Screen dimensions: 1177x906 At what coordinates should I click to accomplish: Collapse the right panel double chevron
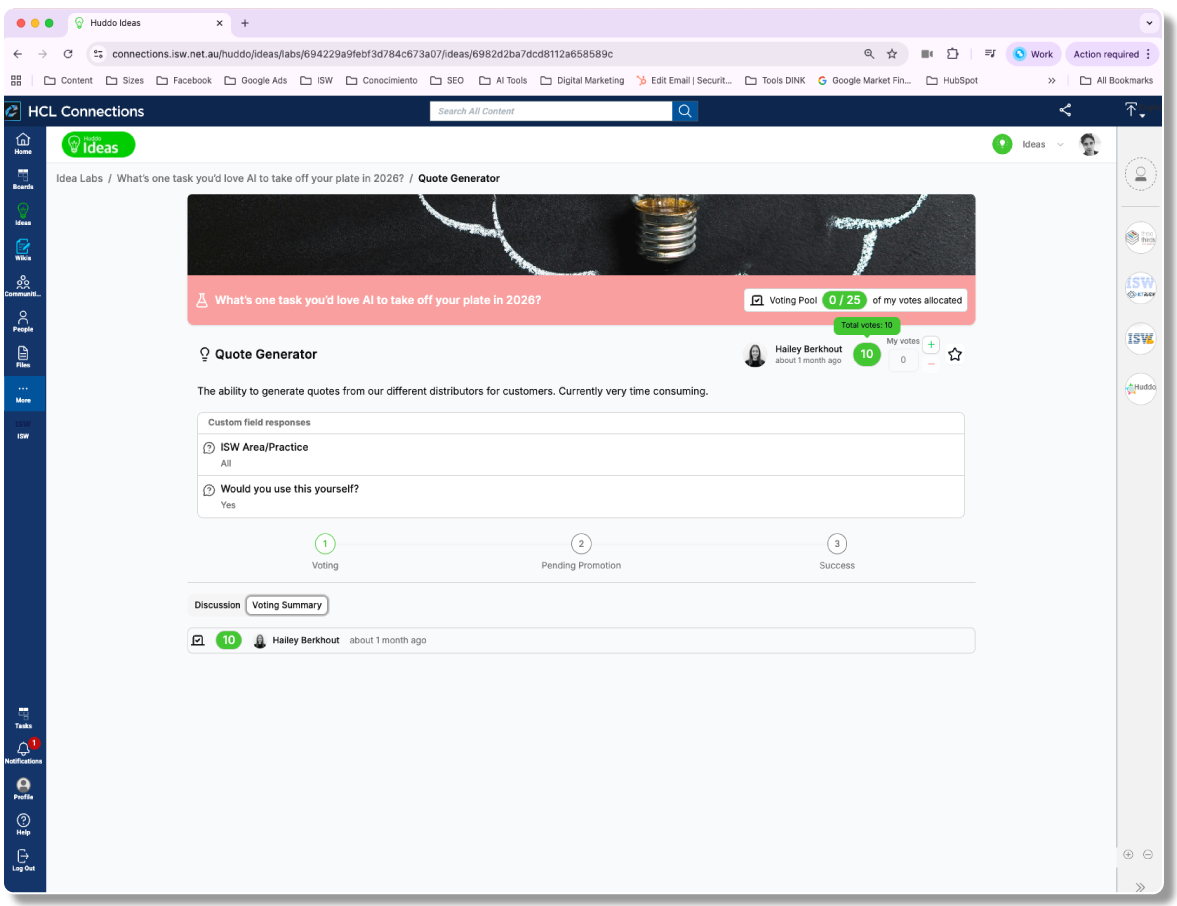tap(1139, 887)
